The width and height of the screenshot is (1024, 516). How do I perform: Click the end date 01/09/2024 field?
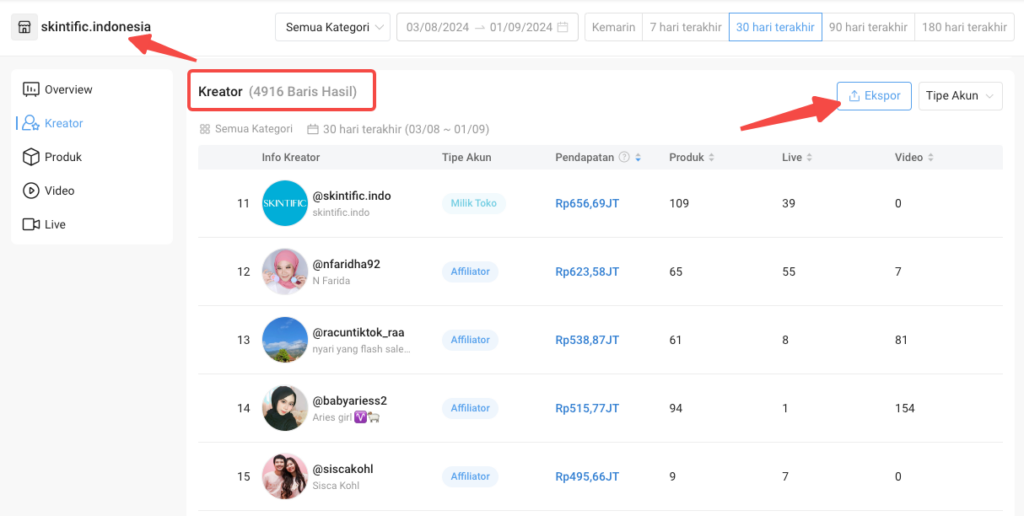point(521,27)
